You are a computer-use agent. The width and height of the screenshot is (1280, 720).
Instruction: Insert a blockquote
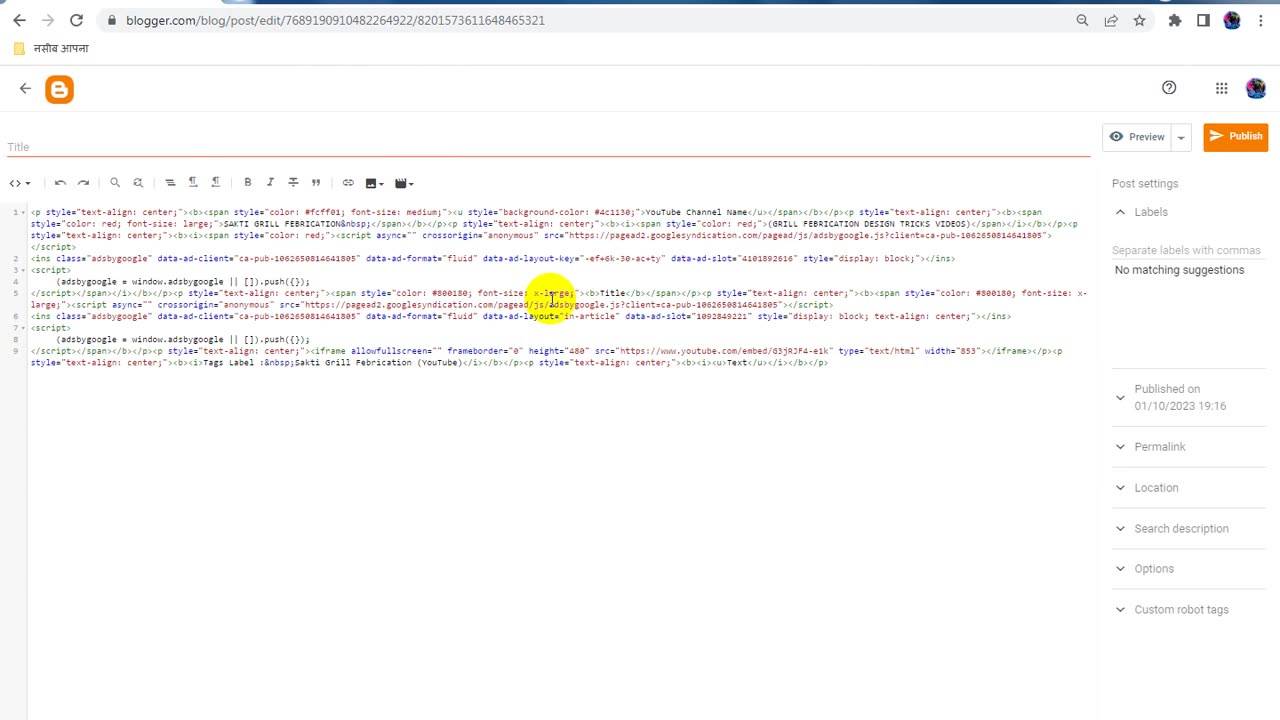[x=316, y=183]
